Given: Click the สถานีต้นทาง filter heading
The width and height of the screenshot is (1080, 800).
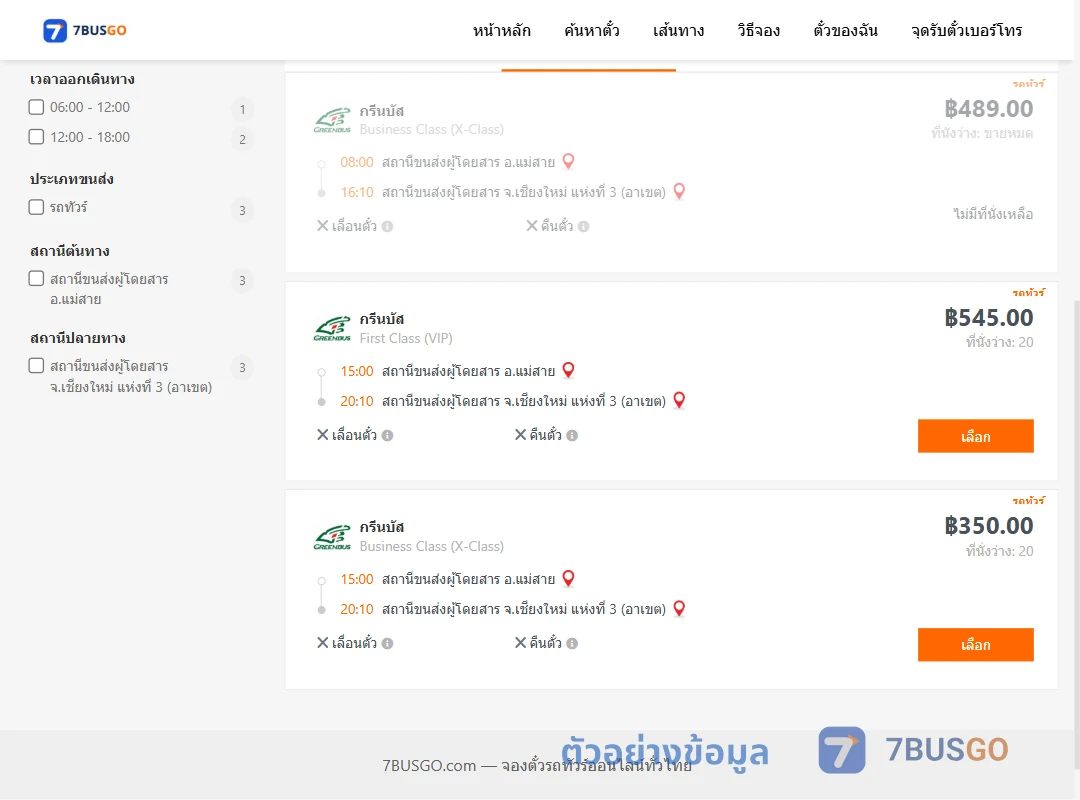Looking at the screenshot, I should [x=70, y=250].
